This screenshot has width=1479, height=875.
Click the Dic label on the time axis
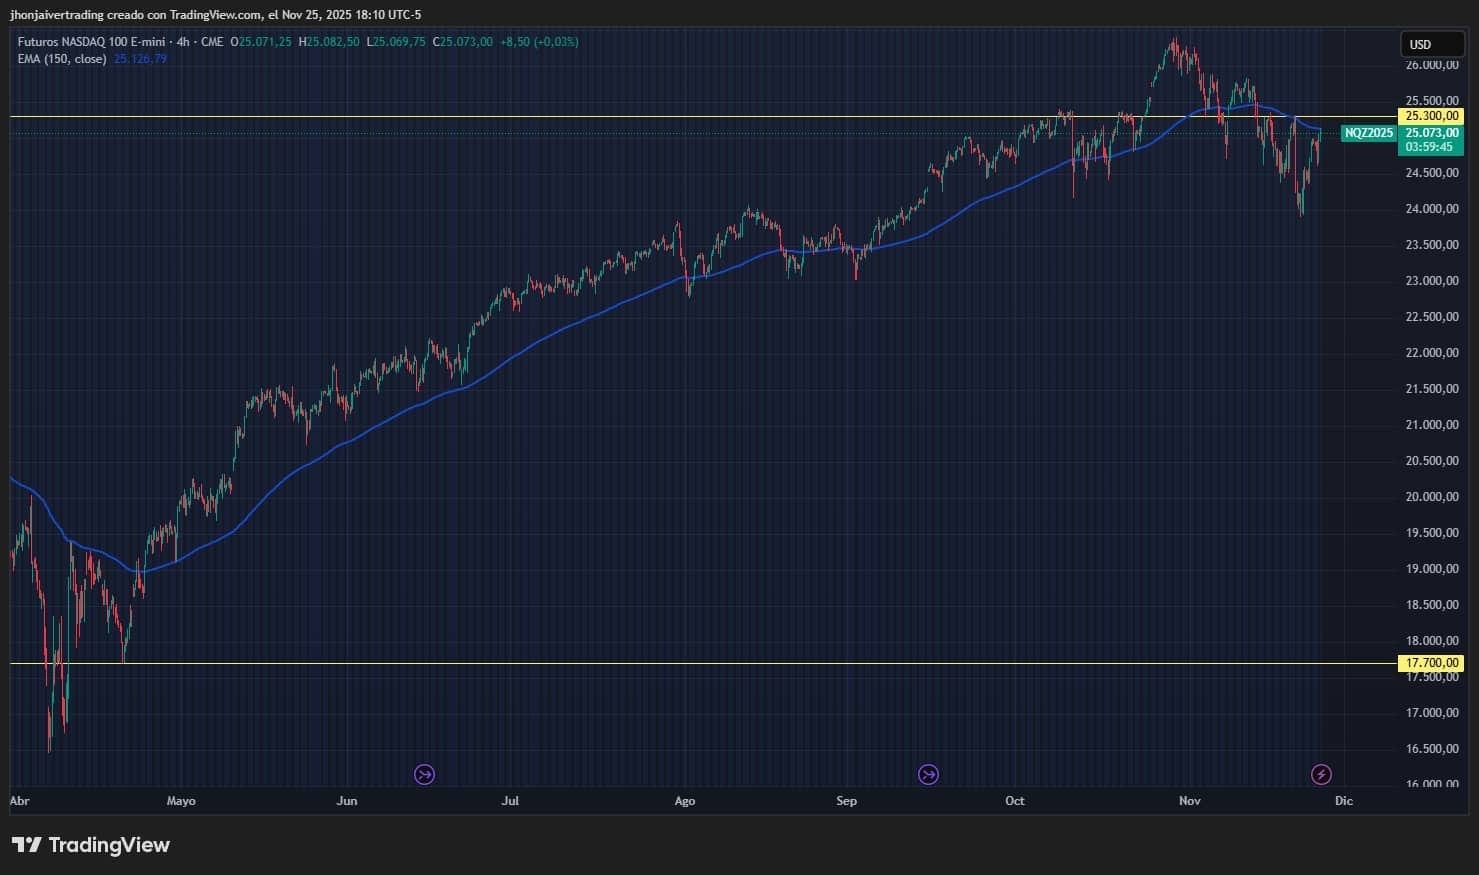tap(1344, 801)
